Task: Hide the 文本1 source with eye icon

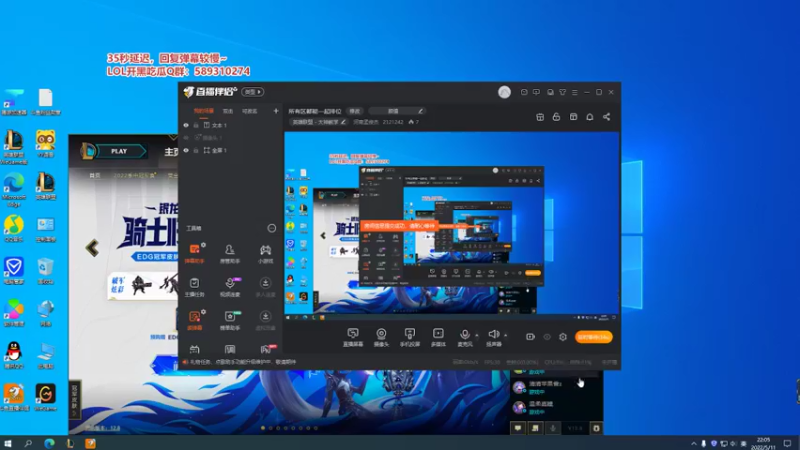Action: pos(186,125)
